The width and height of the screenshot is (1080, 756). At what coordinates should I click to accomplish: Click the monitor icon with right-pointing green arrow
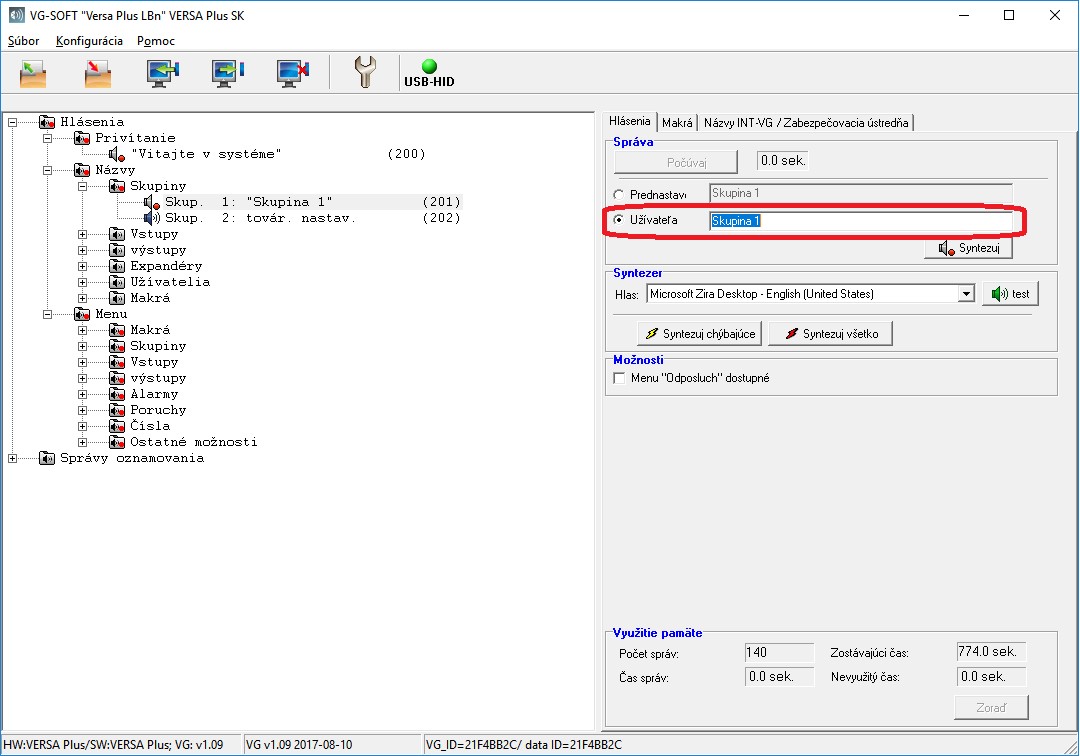point(227,72)
